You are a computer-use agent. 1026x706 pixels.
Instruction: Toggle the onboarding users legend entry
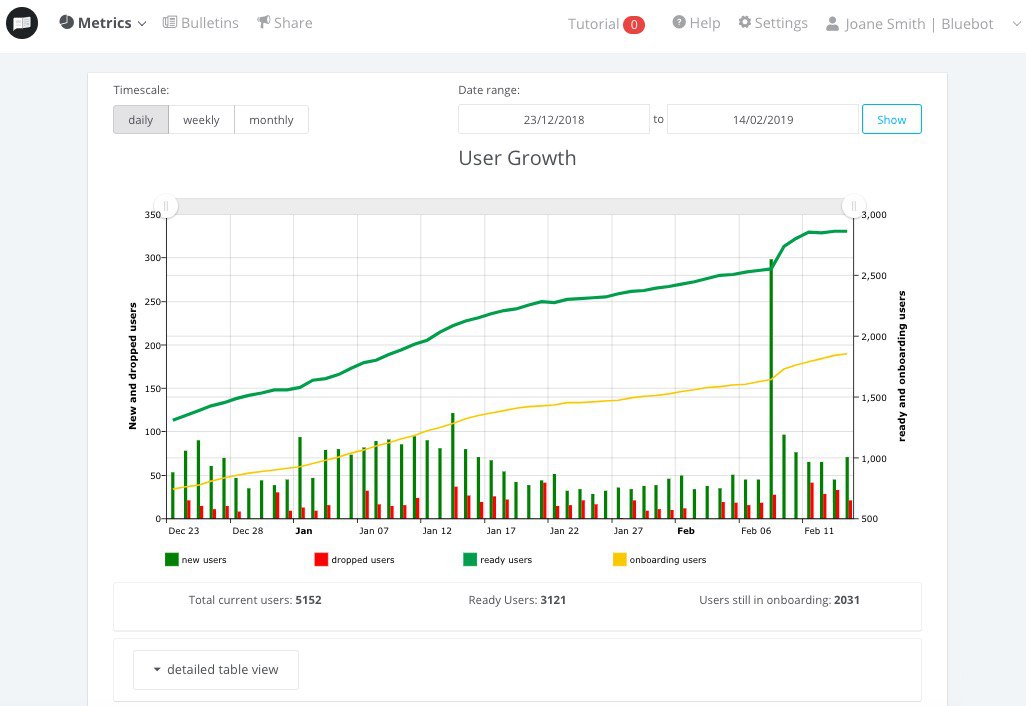(660, 559)
